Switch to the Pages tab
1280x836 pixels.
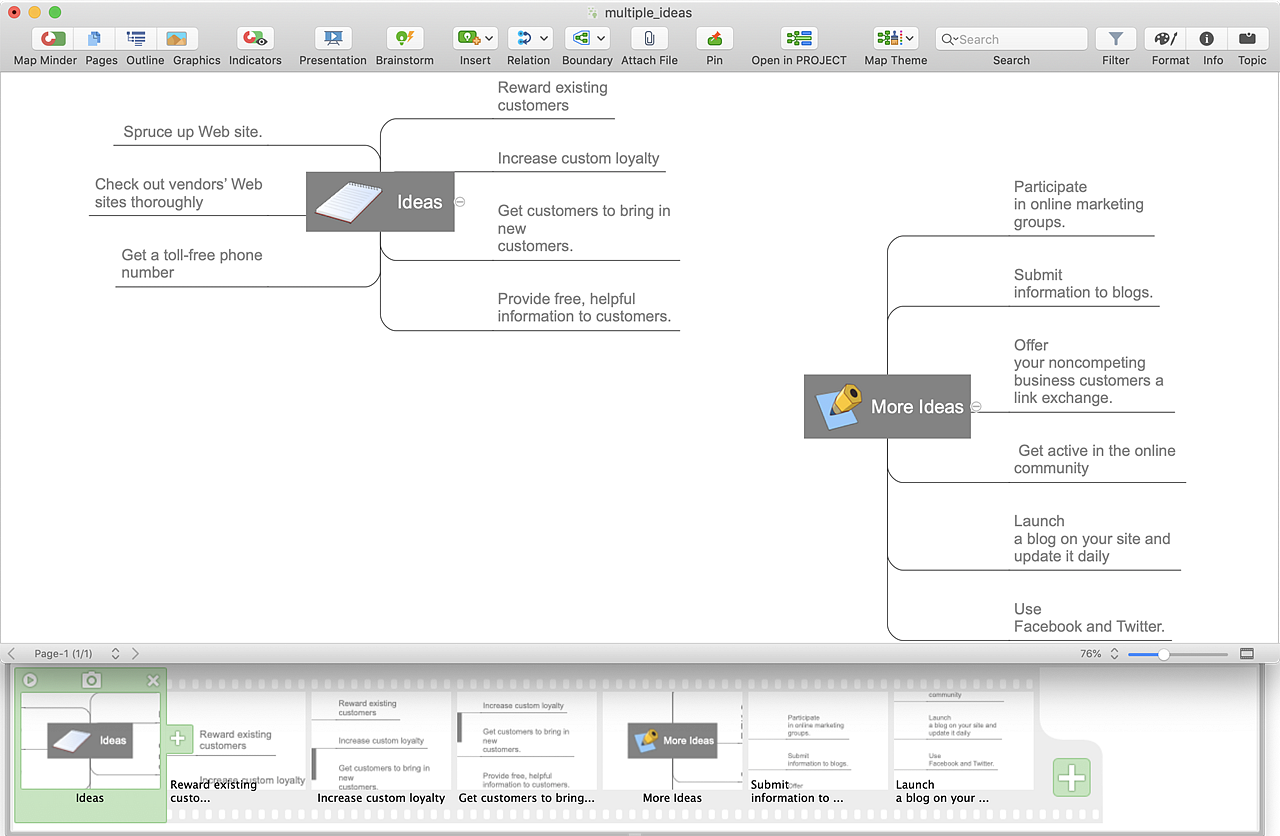coord(95,39)
